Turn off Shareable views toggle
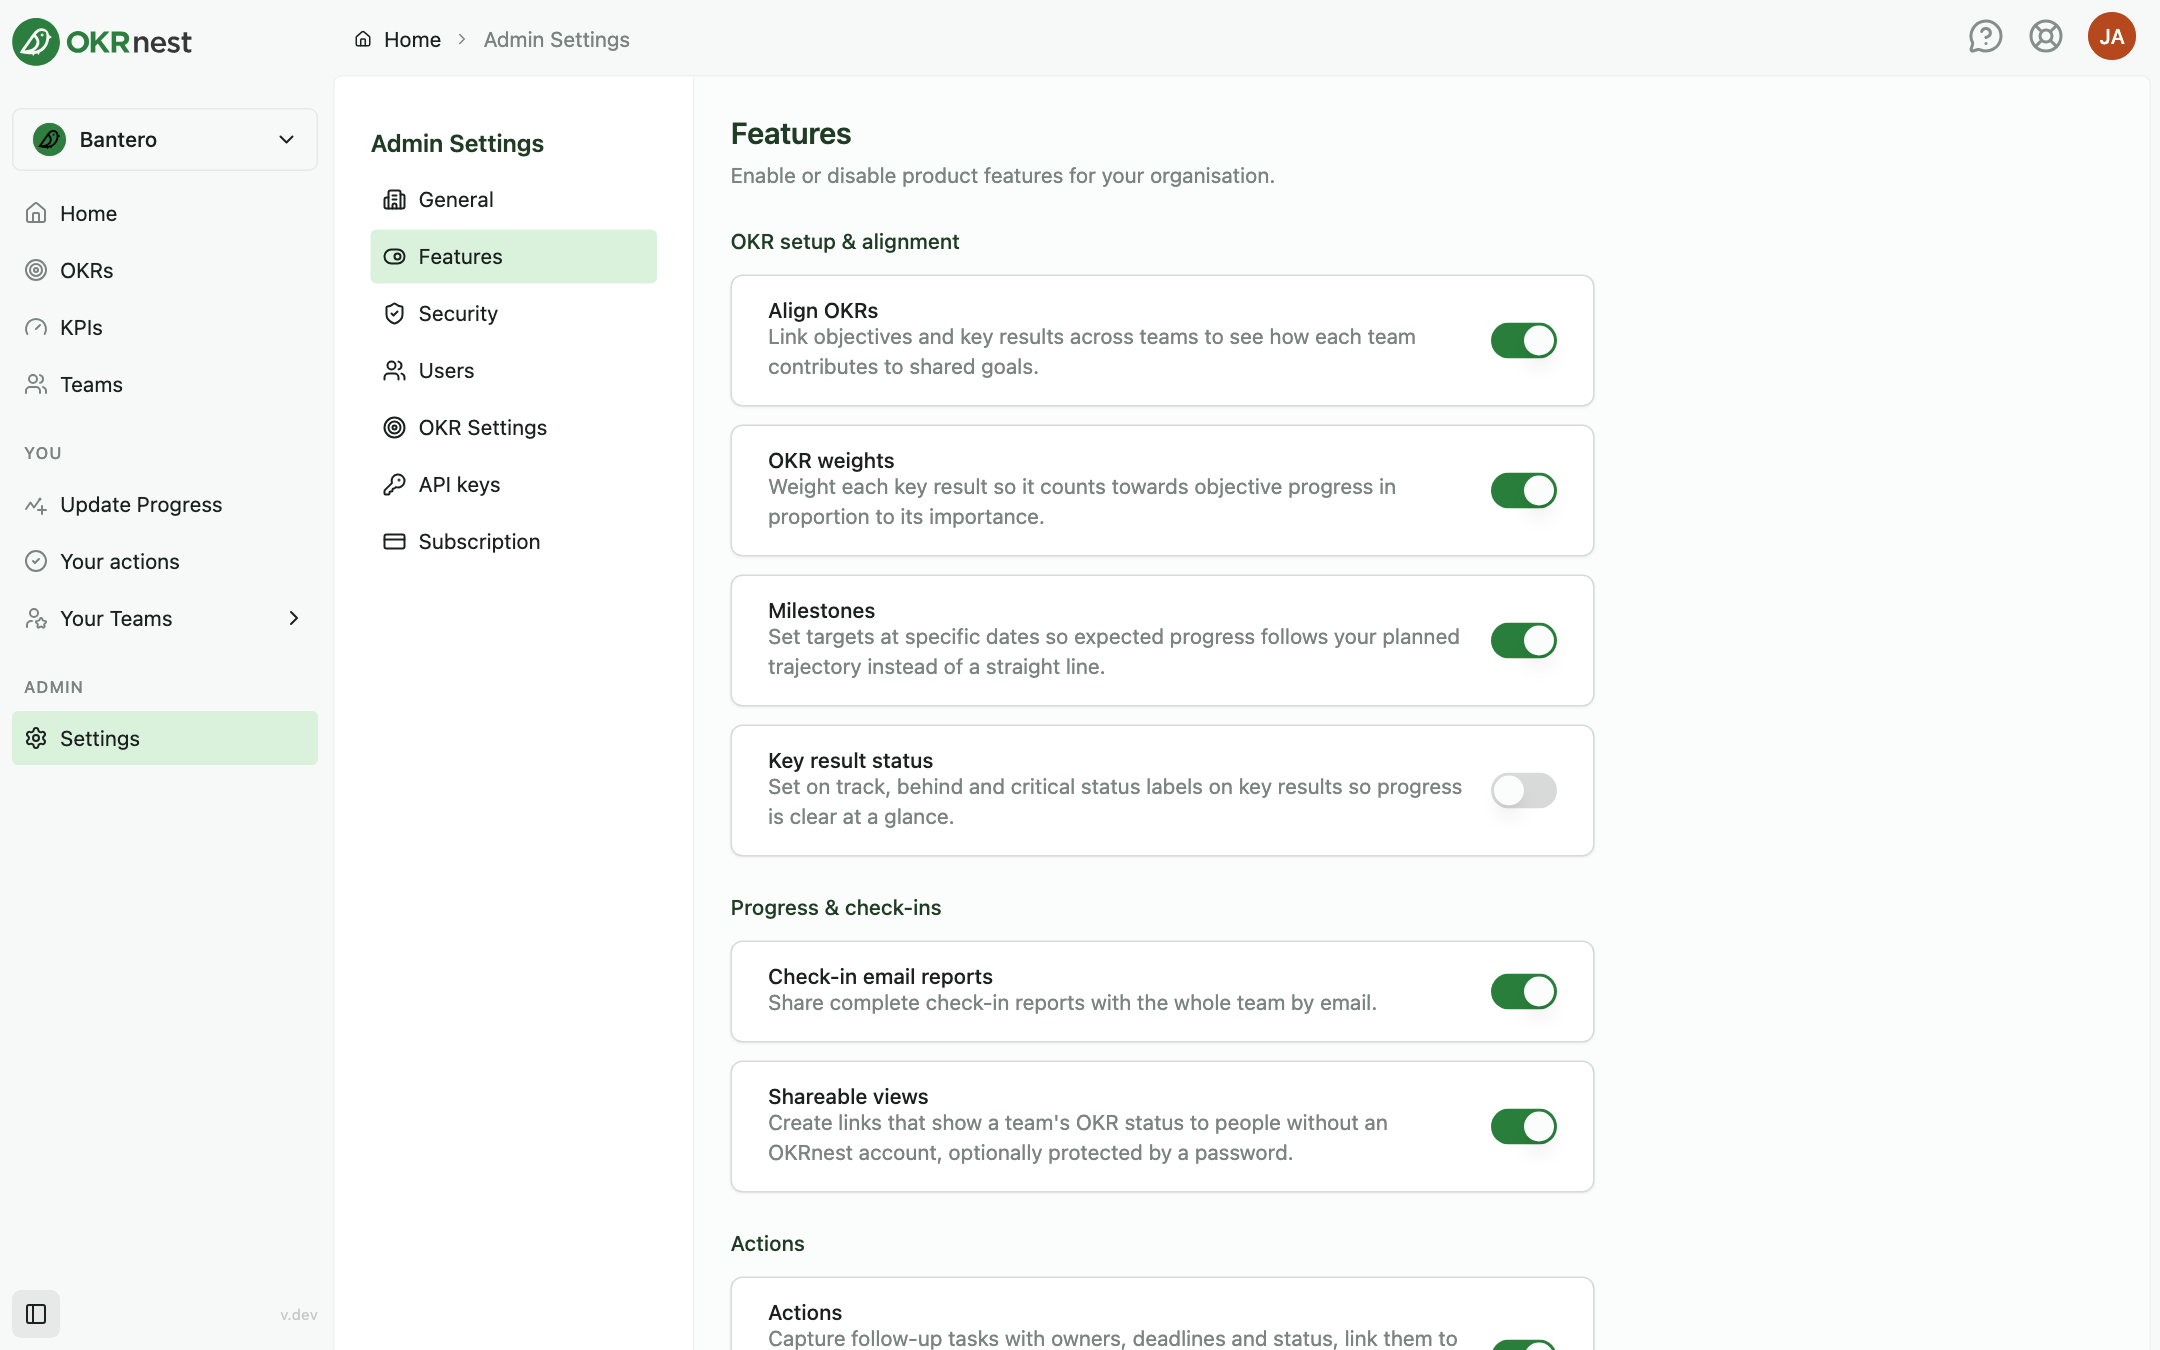2160x1350 pixels. click(x=1523, y=1126)
